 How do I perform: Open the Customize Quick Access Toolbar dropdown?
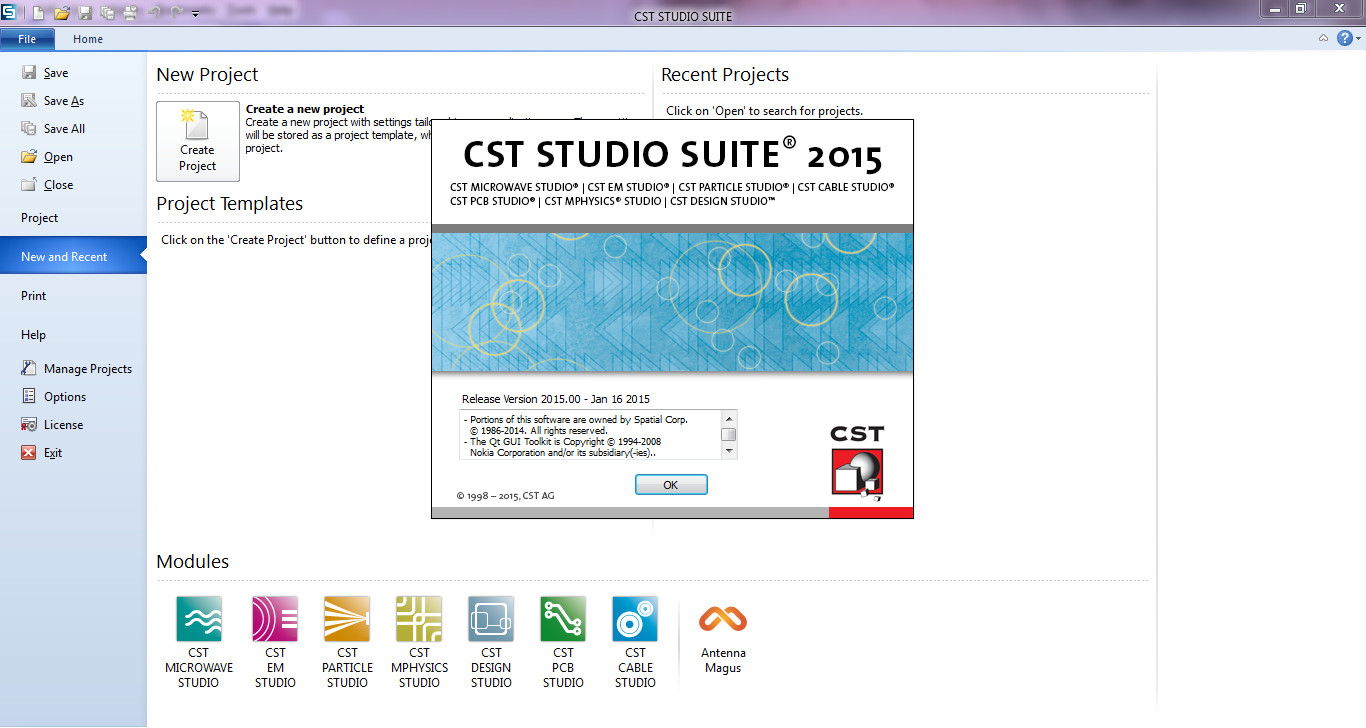[195, 14]
